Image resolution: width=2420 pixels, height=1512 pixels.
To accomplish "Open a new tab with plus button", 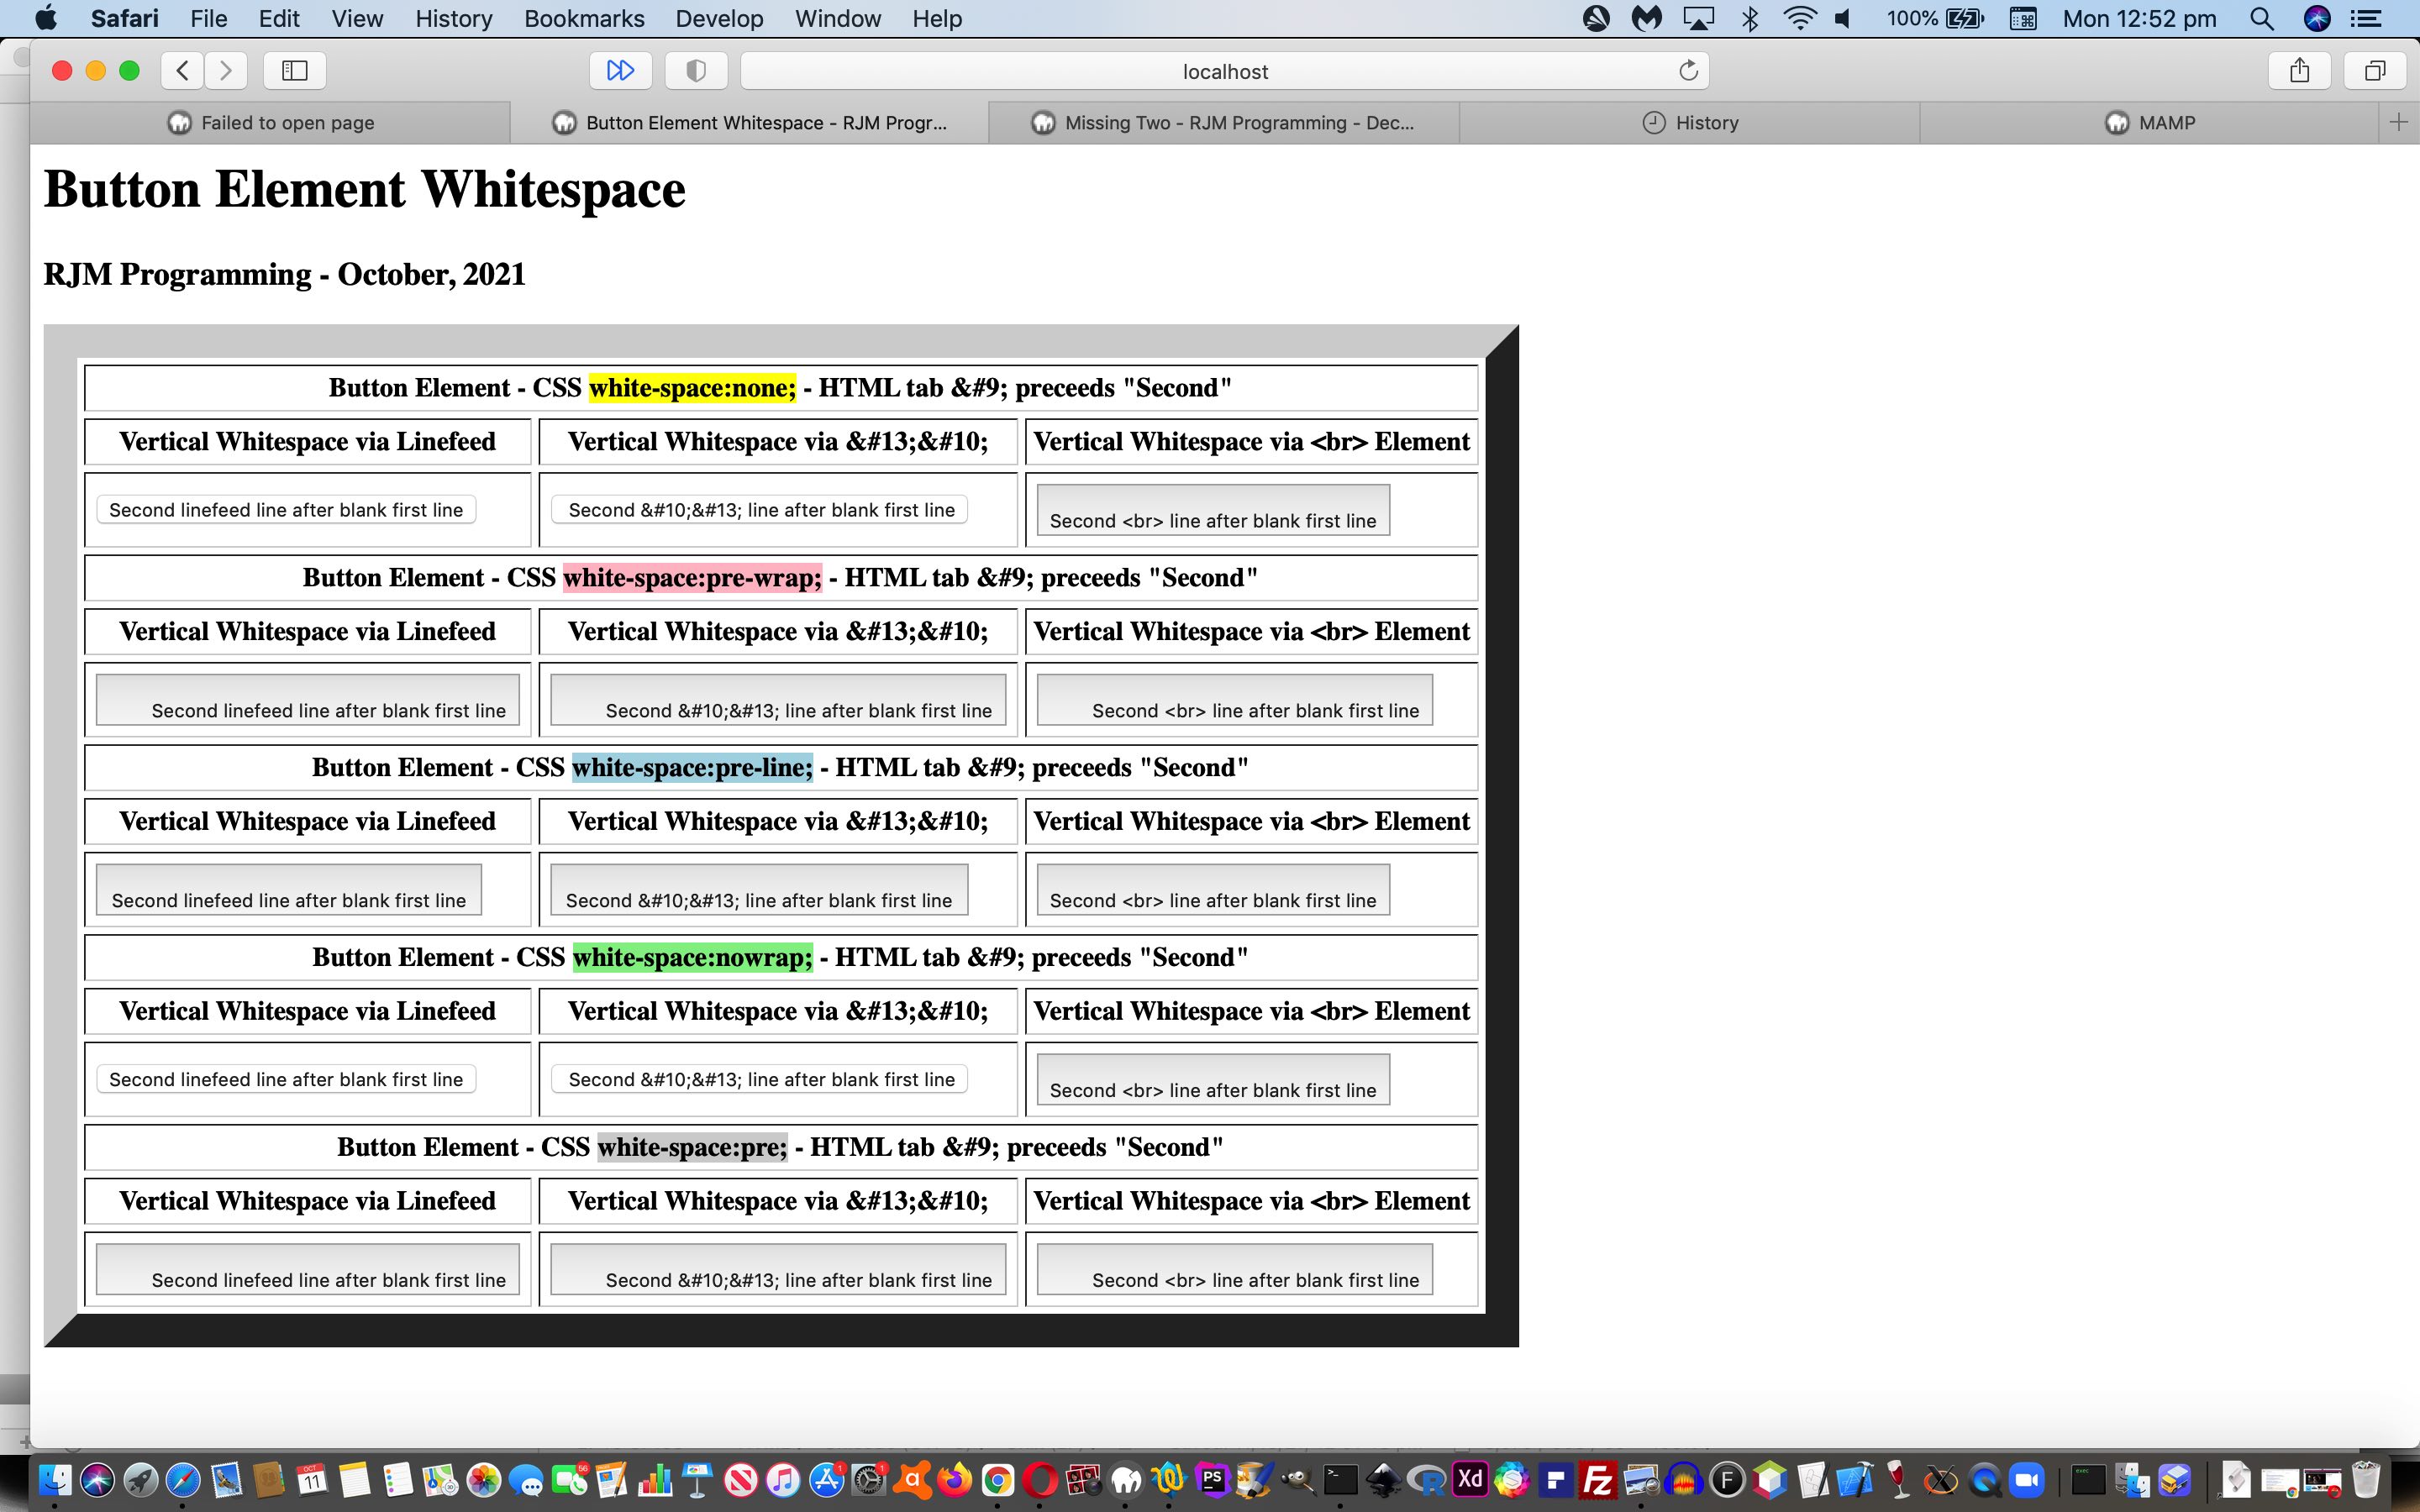I will coord(2398,122).
